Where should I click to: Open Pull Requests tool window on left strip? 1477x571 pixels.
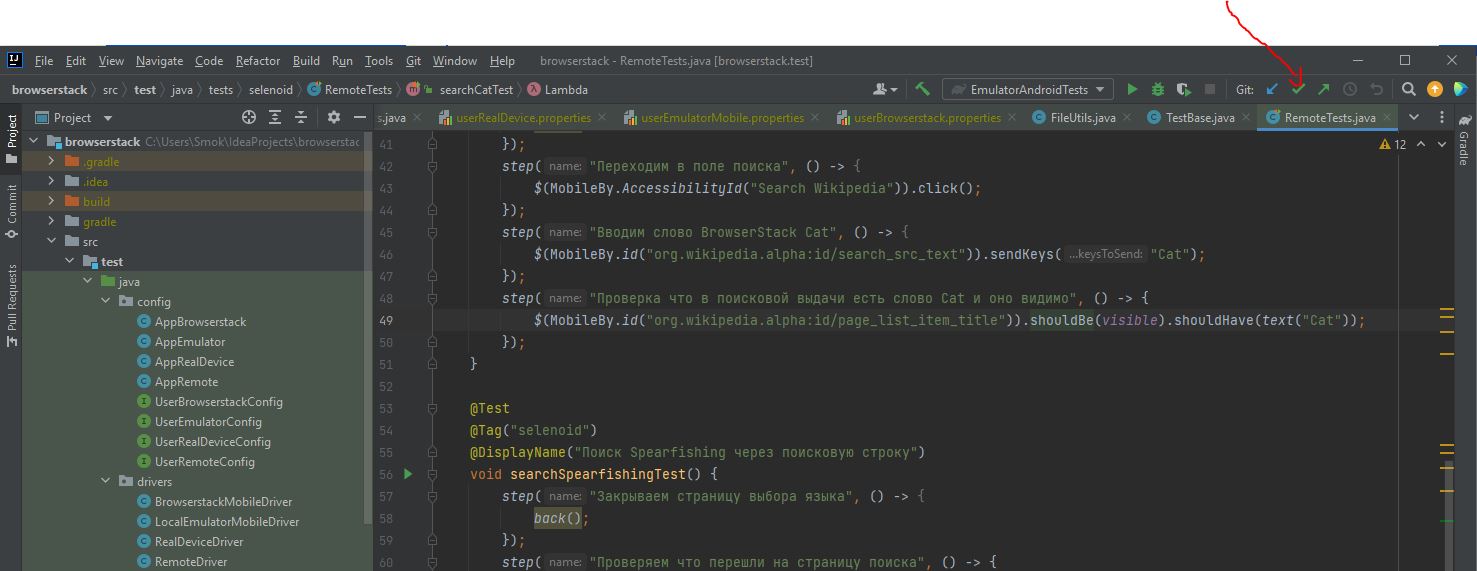click(12, 305)
